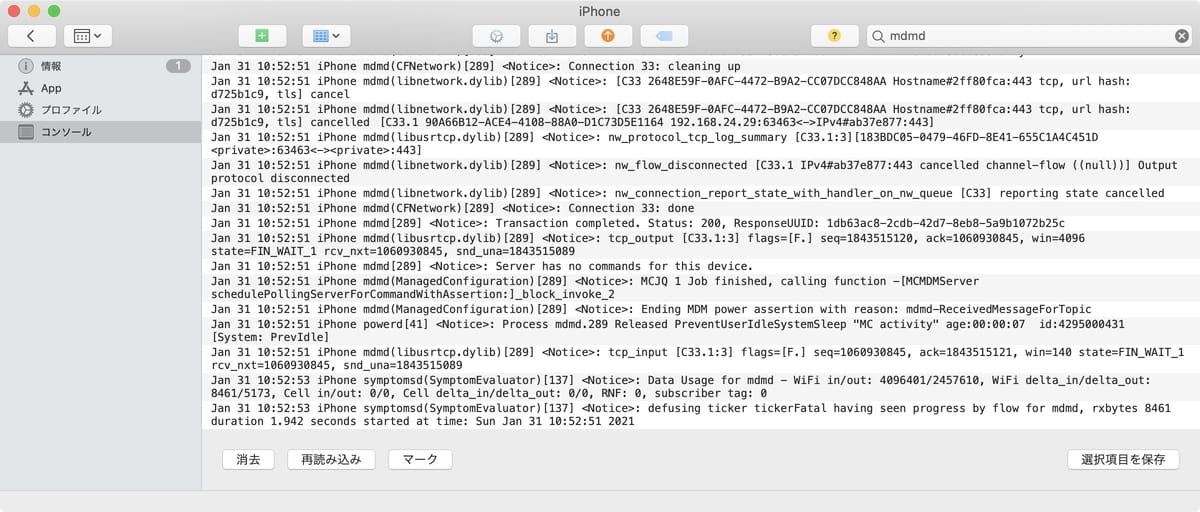Select 'nw_protocol_tcp_log_summary' log line
Viewport: 1200px width, 512px height.
pos(700,143)
